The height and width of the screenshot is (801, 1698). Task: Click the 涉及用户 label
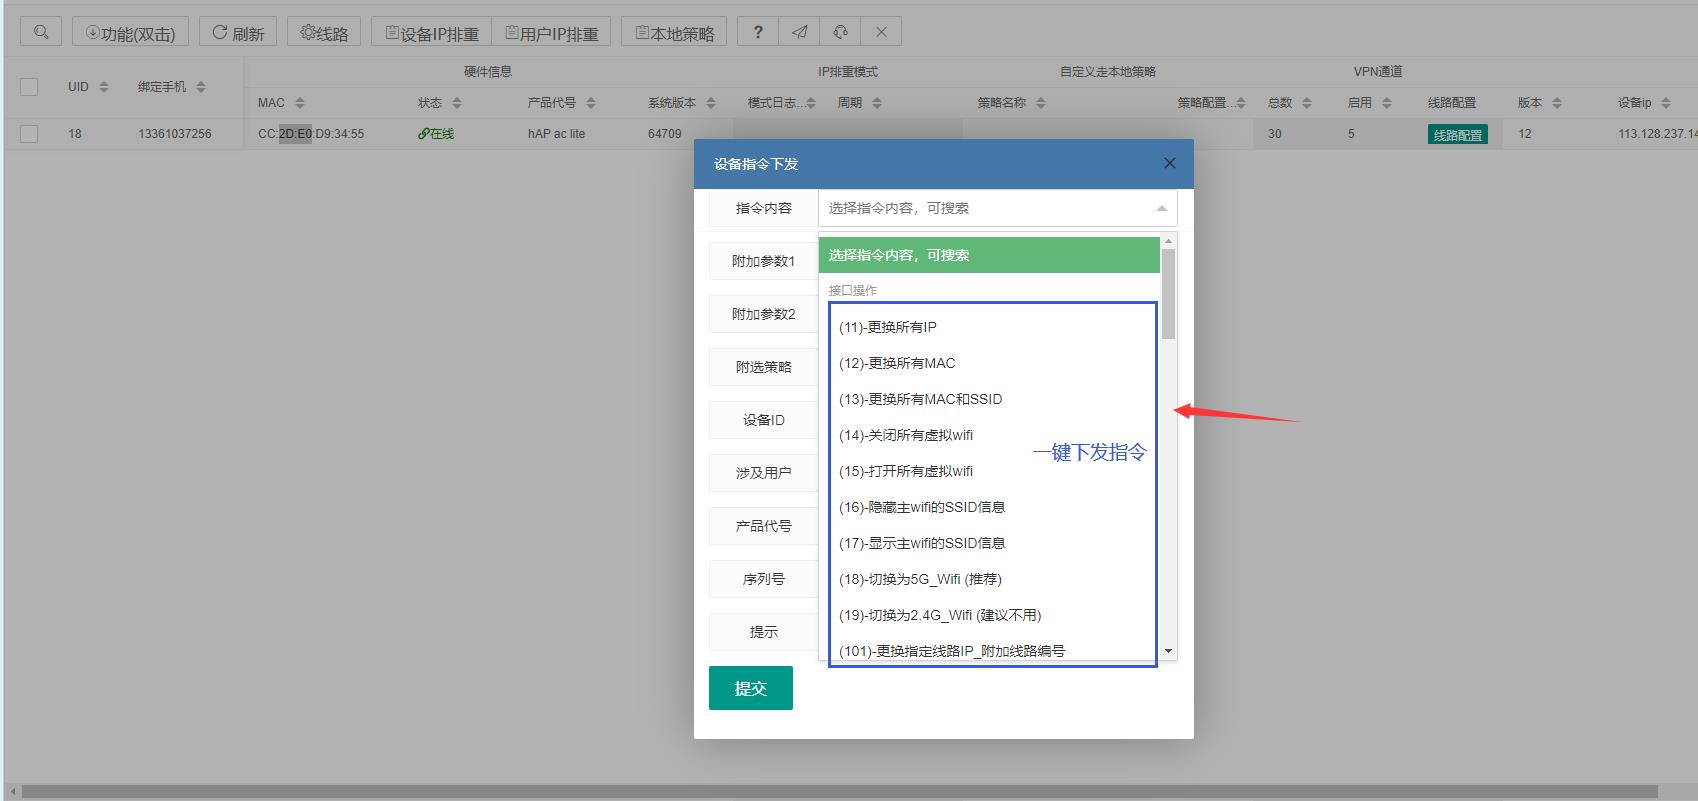764,473
